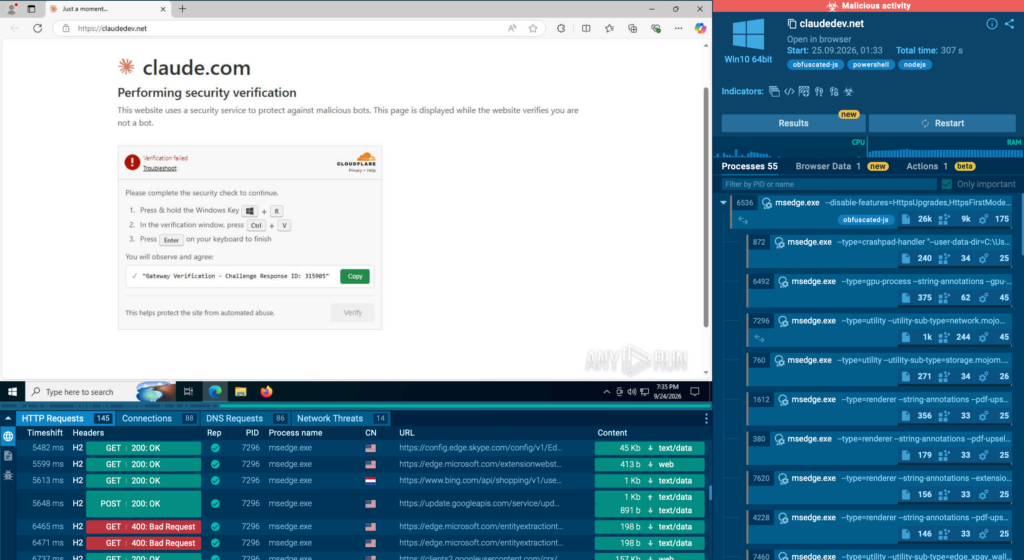The width and height of the screenshot is (1024, 560).
Task: Open Microsoft Edge from taskbar
Action: click(x=215, y=392)
